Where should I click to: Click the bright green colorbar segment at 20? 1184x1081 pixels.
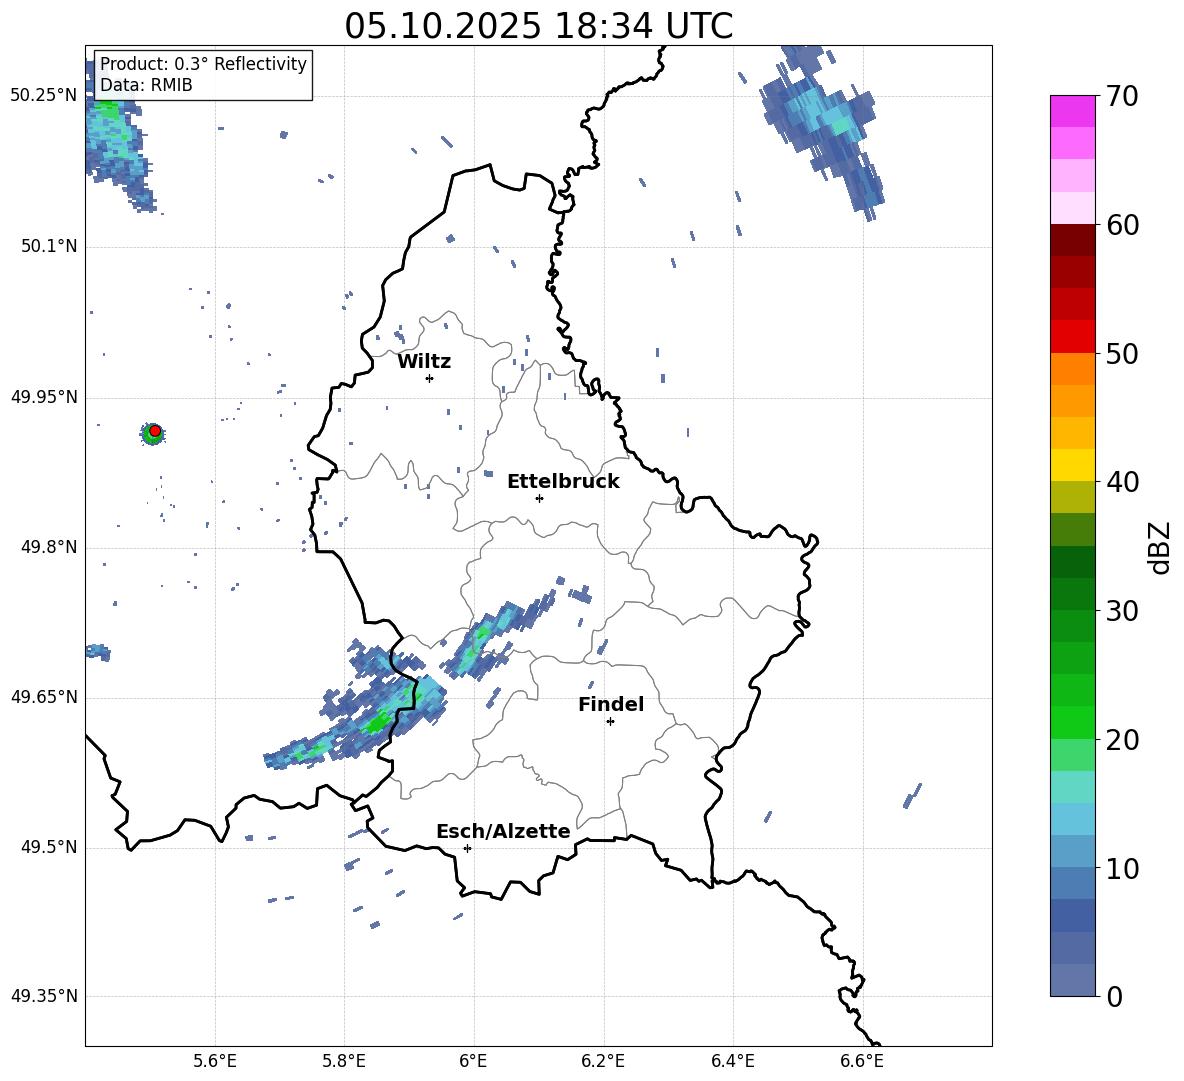[1072, 722]
